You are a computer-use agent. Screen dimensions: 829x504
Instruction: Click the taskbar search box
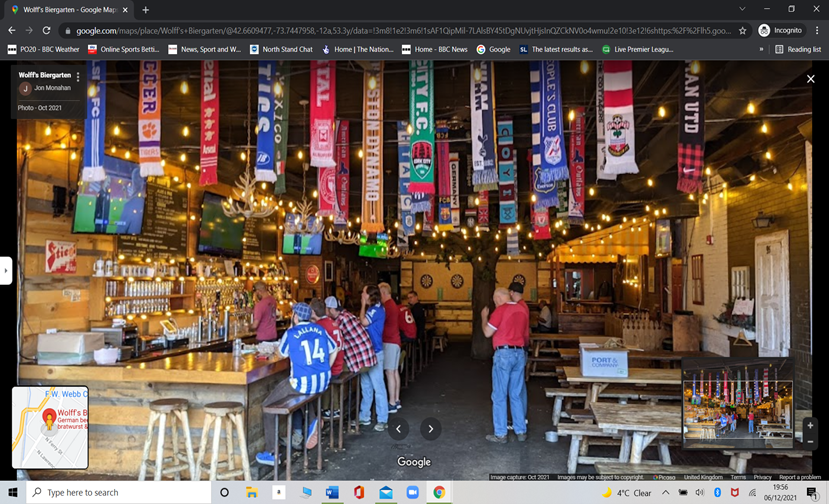click(119, 492)
